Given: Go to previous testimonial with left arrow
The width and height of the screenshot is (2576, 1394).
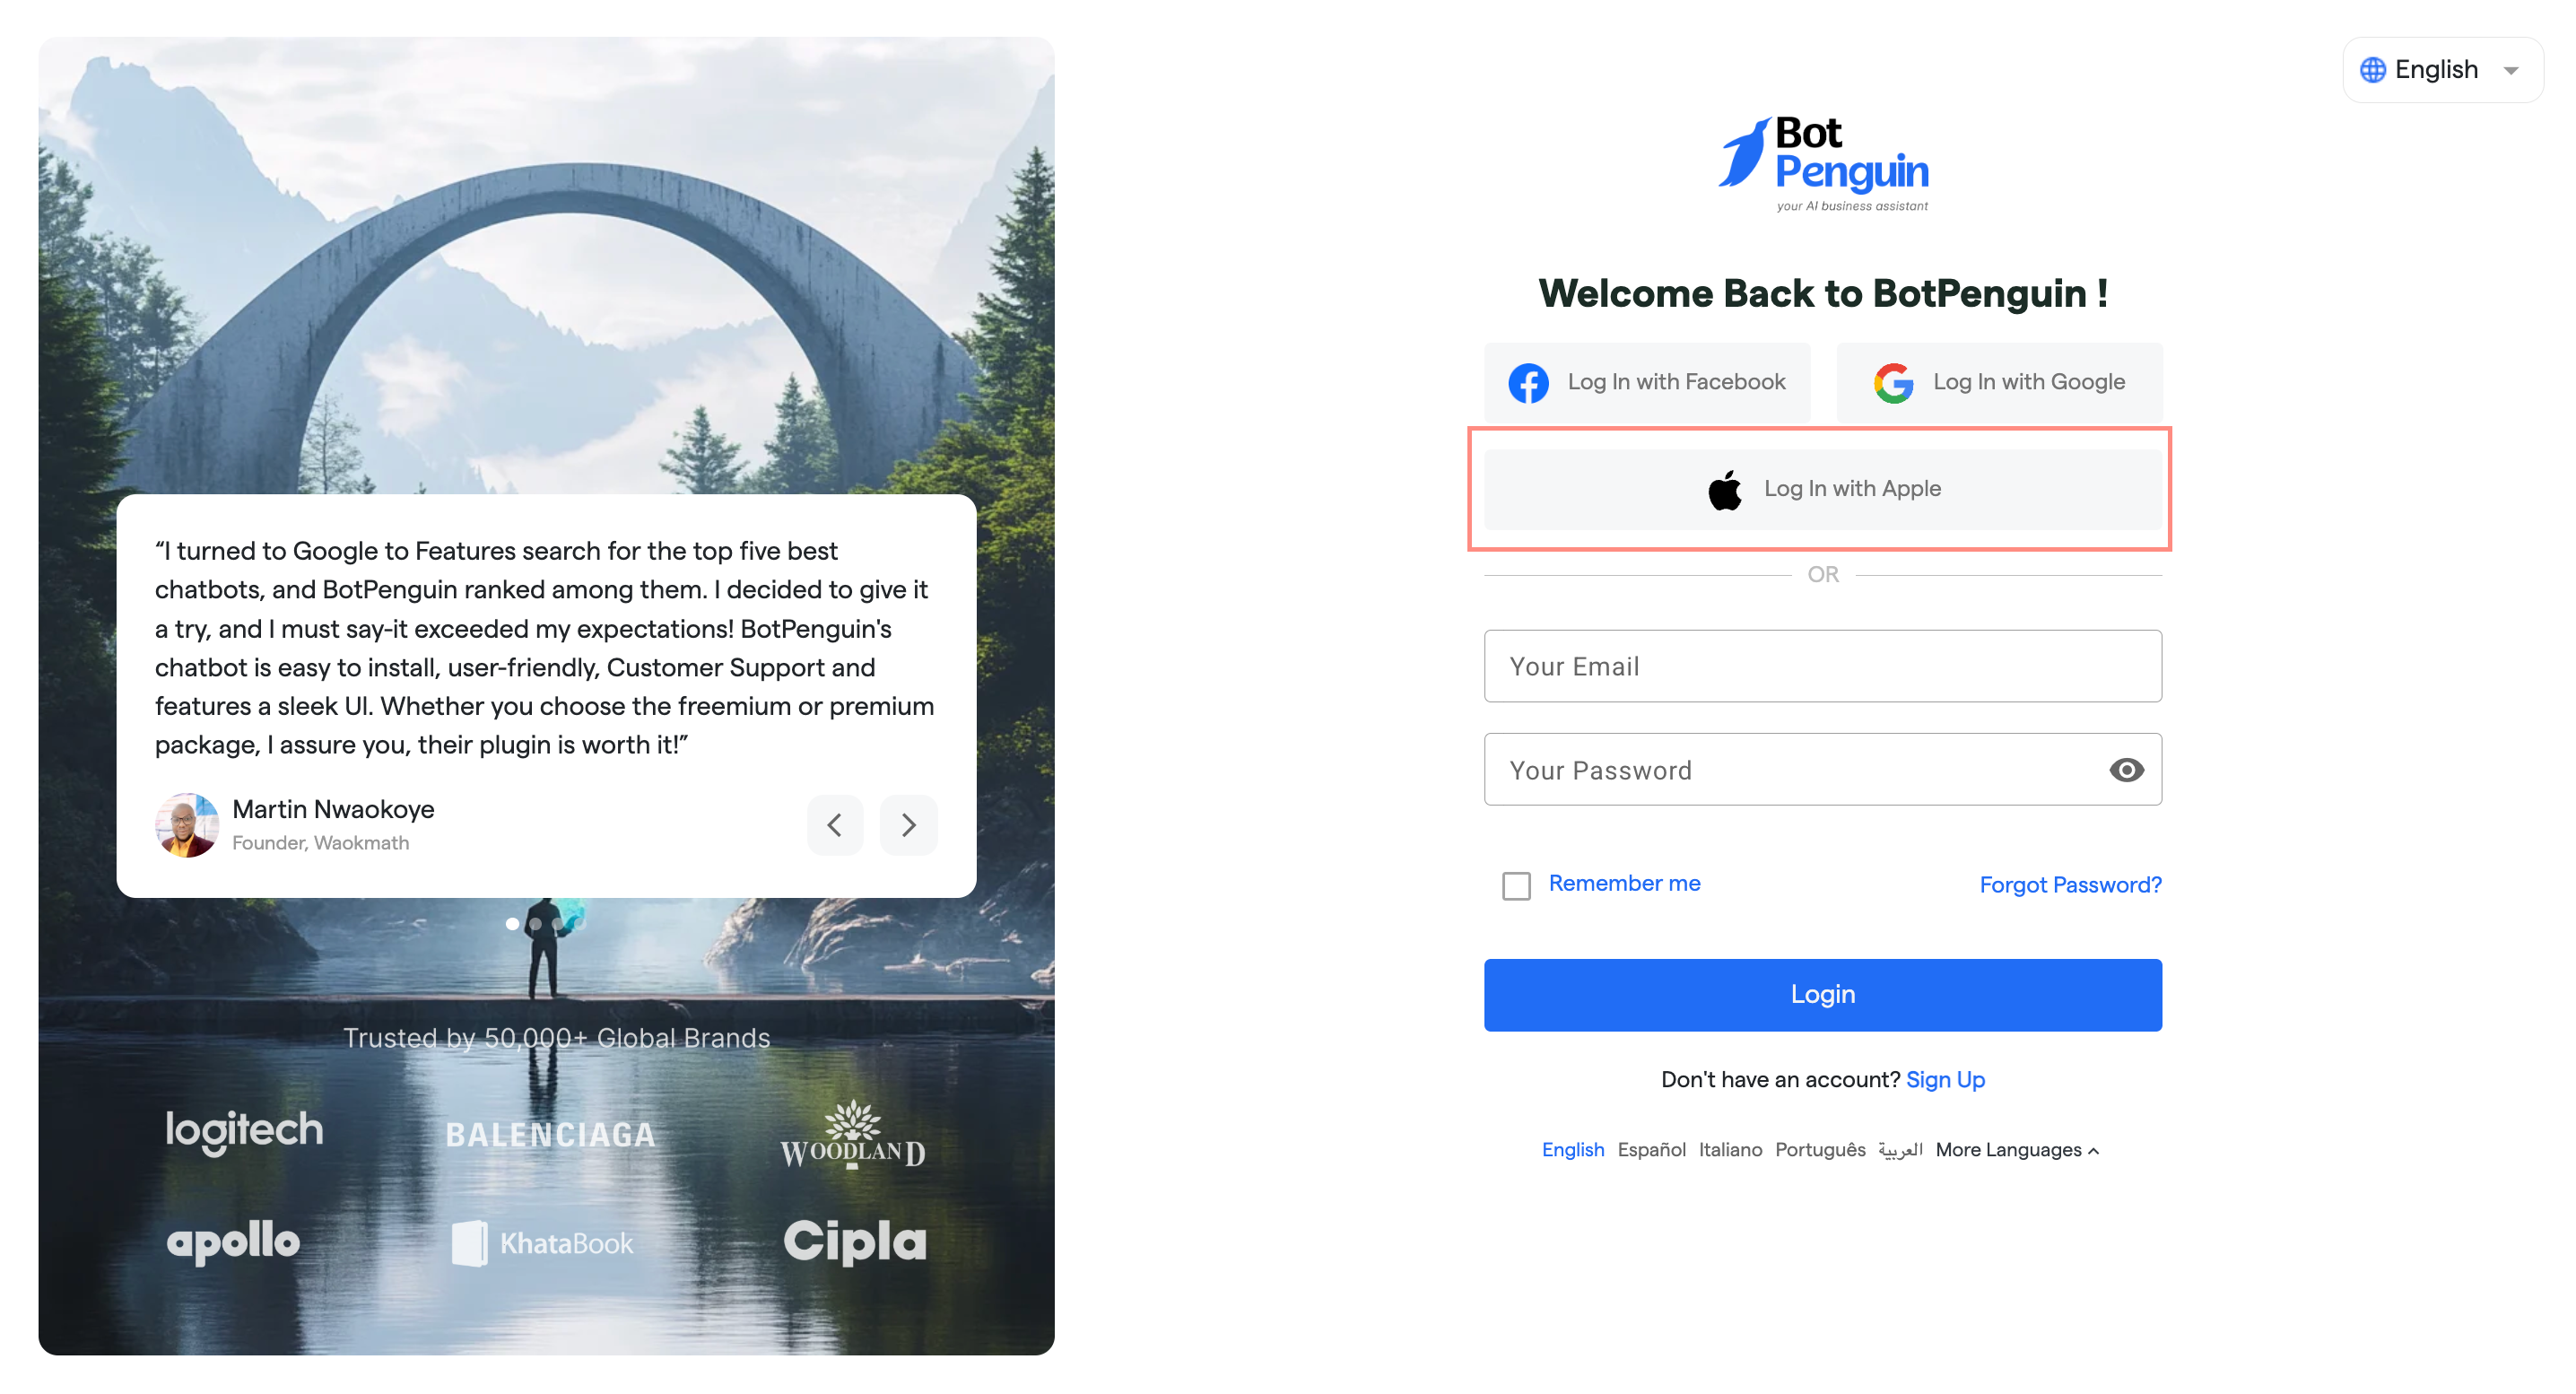Looking at the screenshot, I should pos(835,825).
